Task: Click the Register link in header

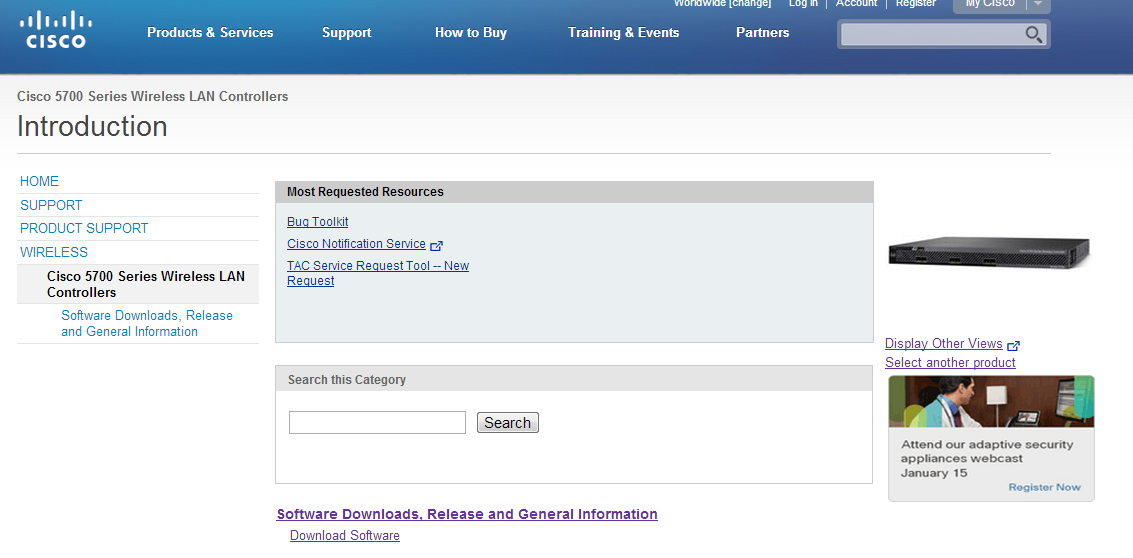Action: coord(916,4)
